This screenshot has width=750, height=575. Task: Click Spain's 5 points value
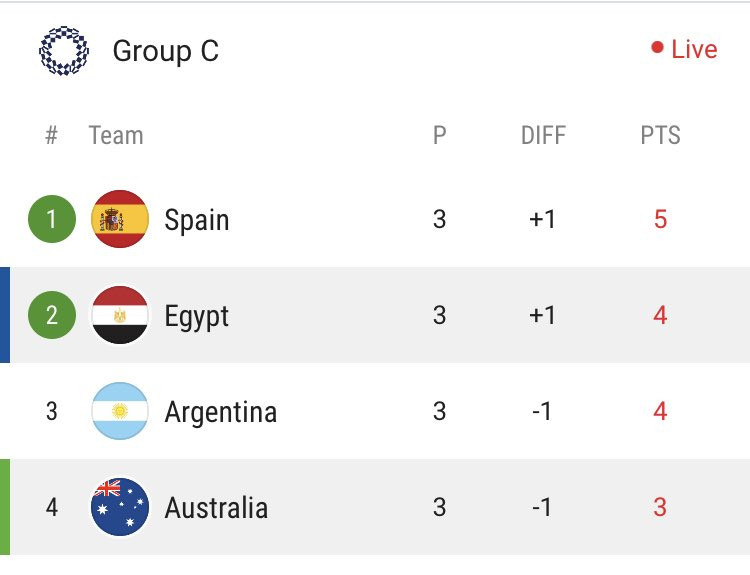click(660, 219)
